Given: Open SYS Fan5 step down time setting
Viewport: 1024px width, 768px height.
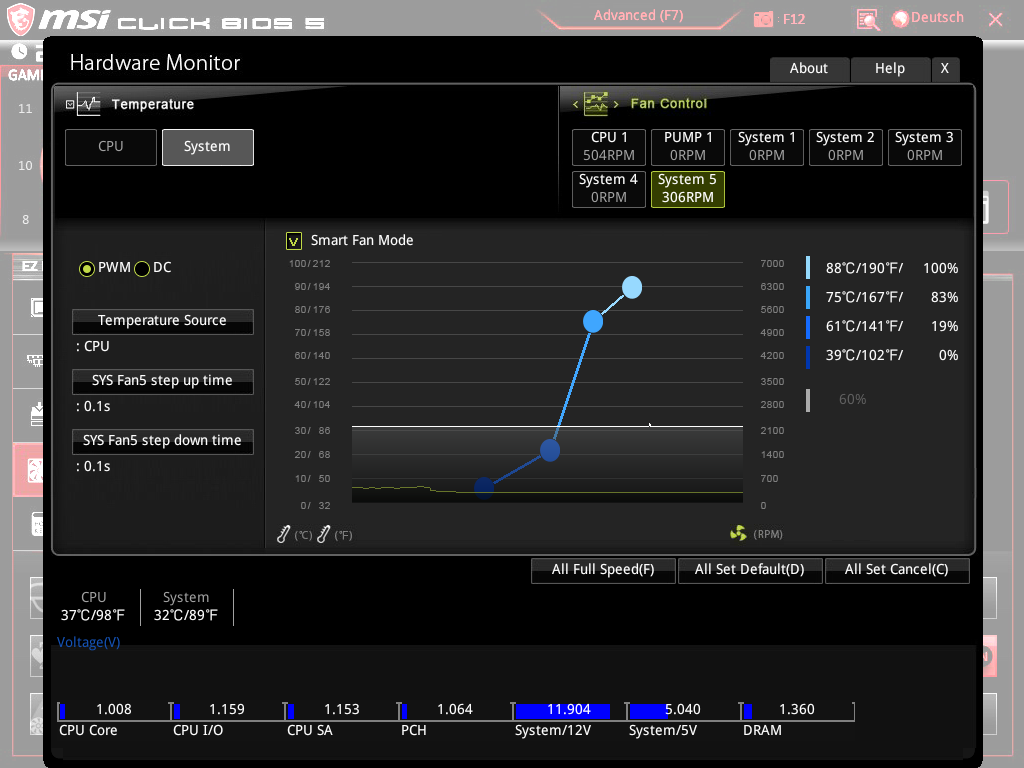Looking at the screenshot, I should (163, 441).
